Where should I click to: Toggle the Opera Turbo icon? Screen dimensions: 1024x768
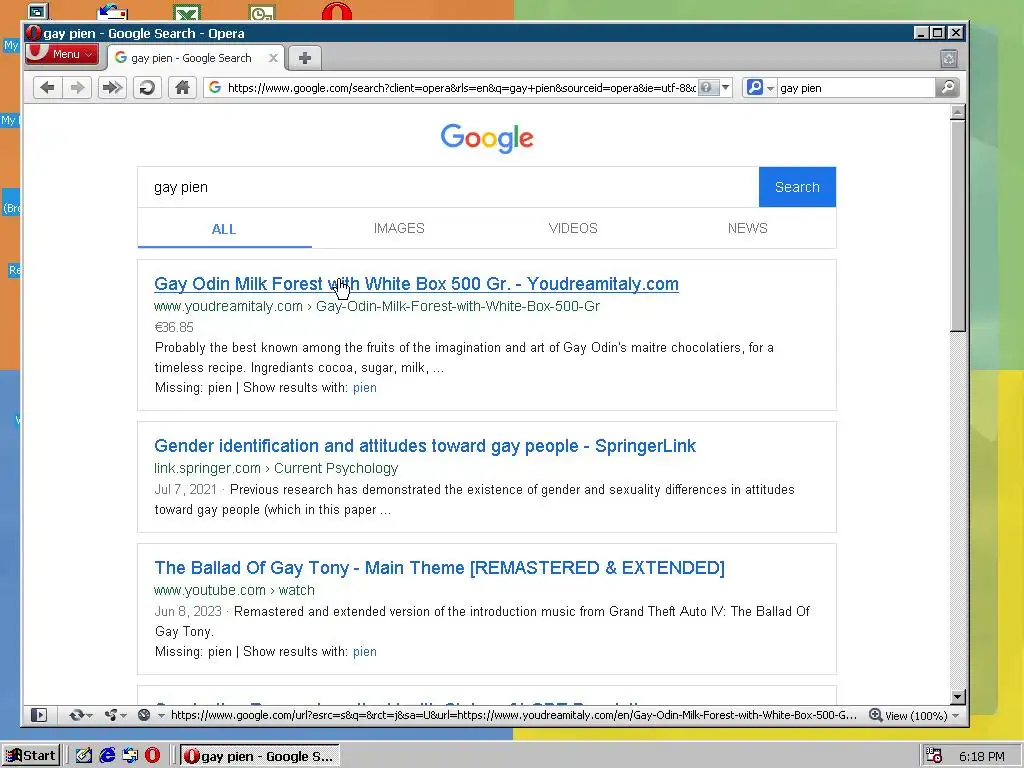(x=144, y=715)
